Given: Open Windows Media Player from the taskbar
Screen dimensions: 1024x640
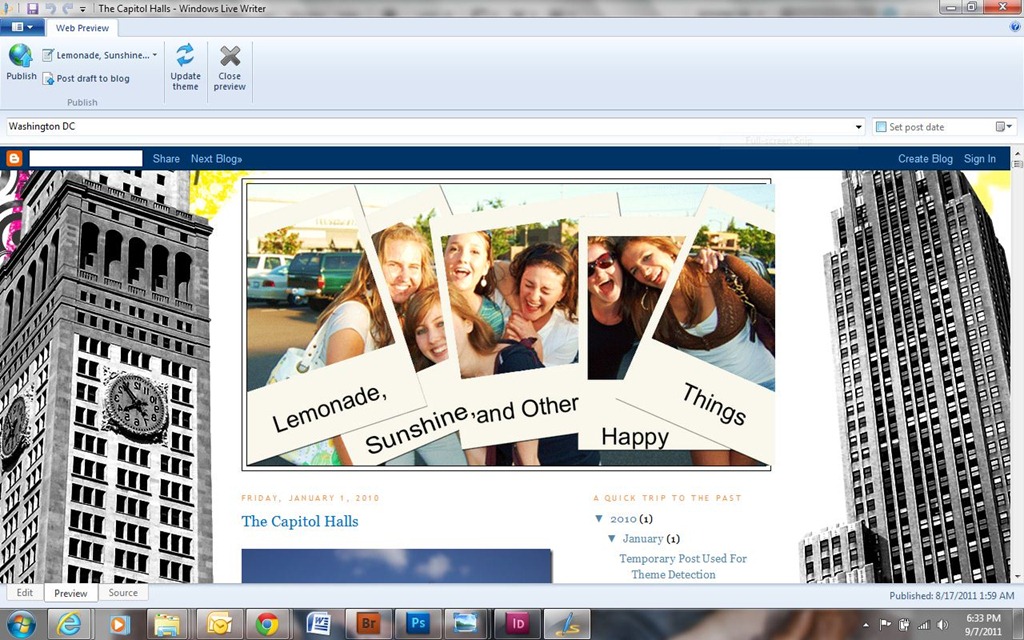Looking at the screenshot, I should pyautogui.click(x=119, y=624).
